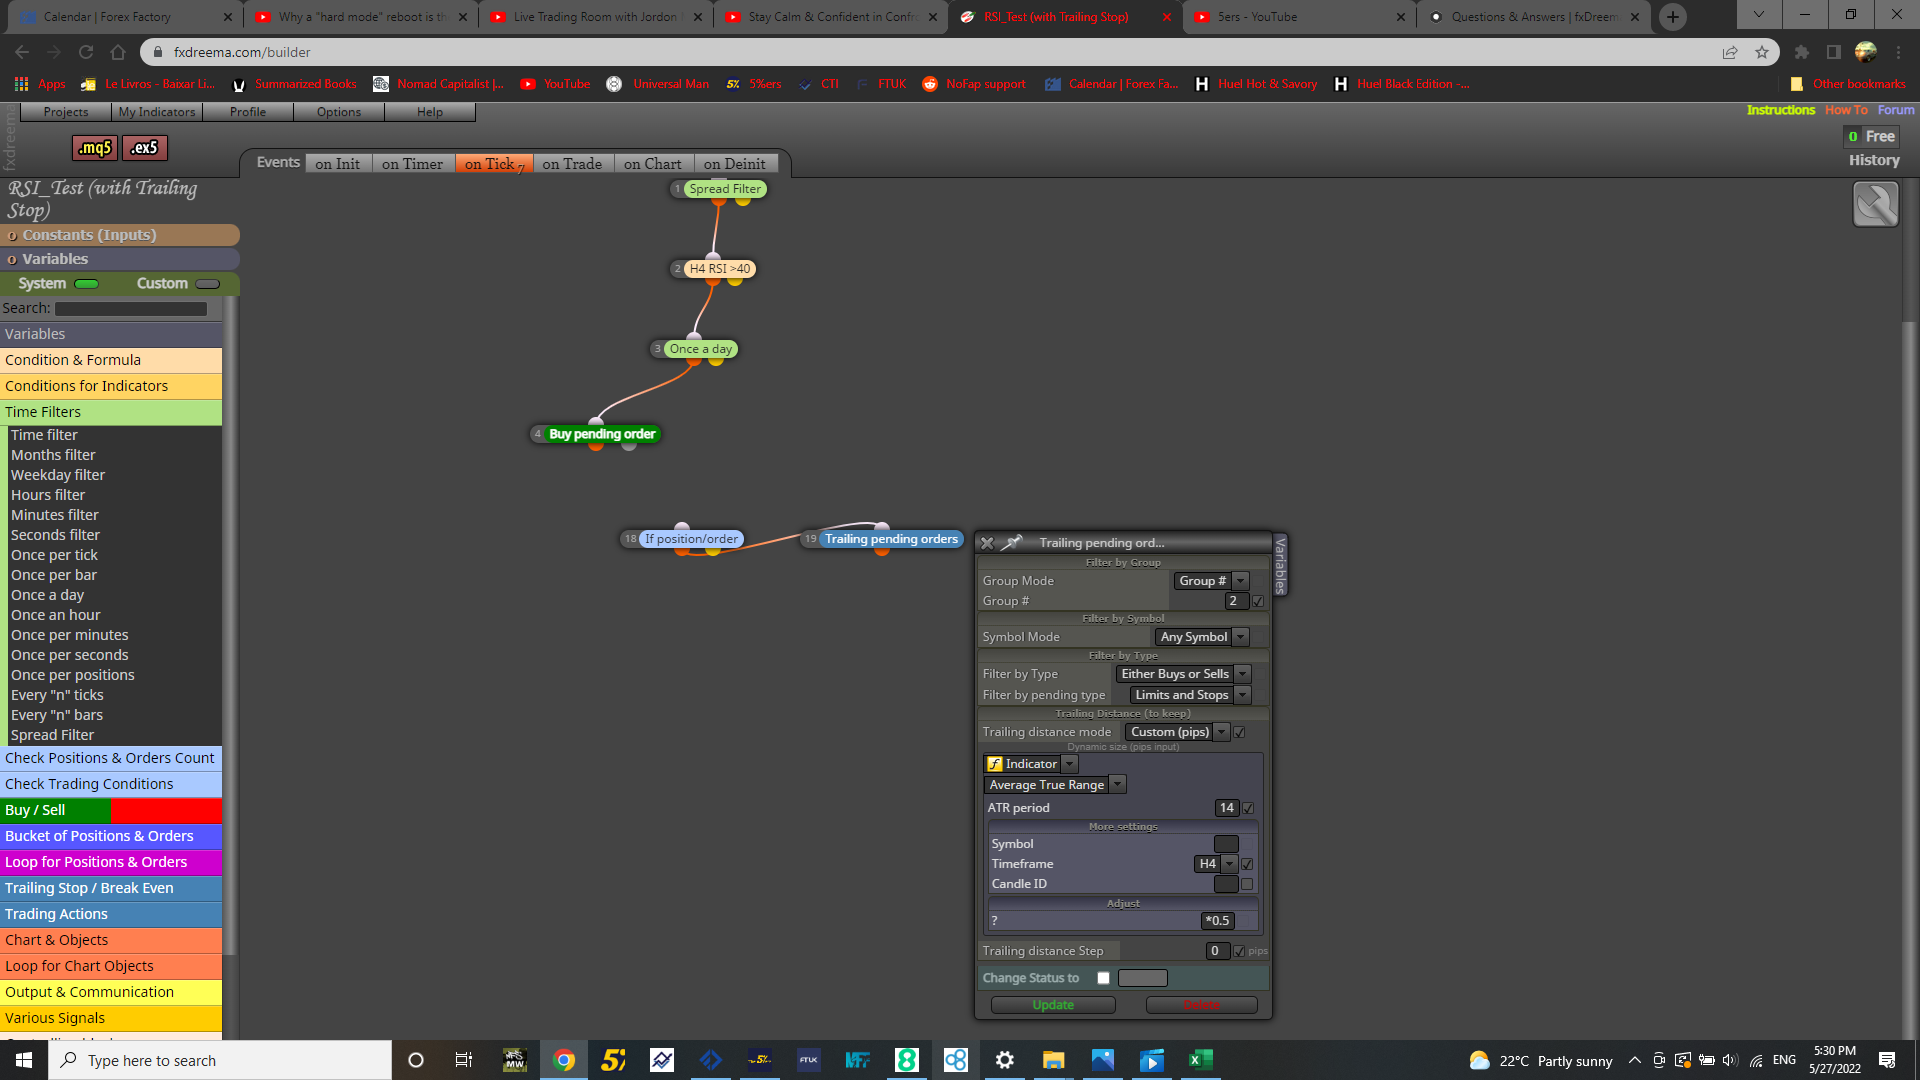The image size is (1920, 1080).
Task: Open the notifications action center
Action: (x=1887, y=1060)
